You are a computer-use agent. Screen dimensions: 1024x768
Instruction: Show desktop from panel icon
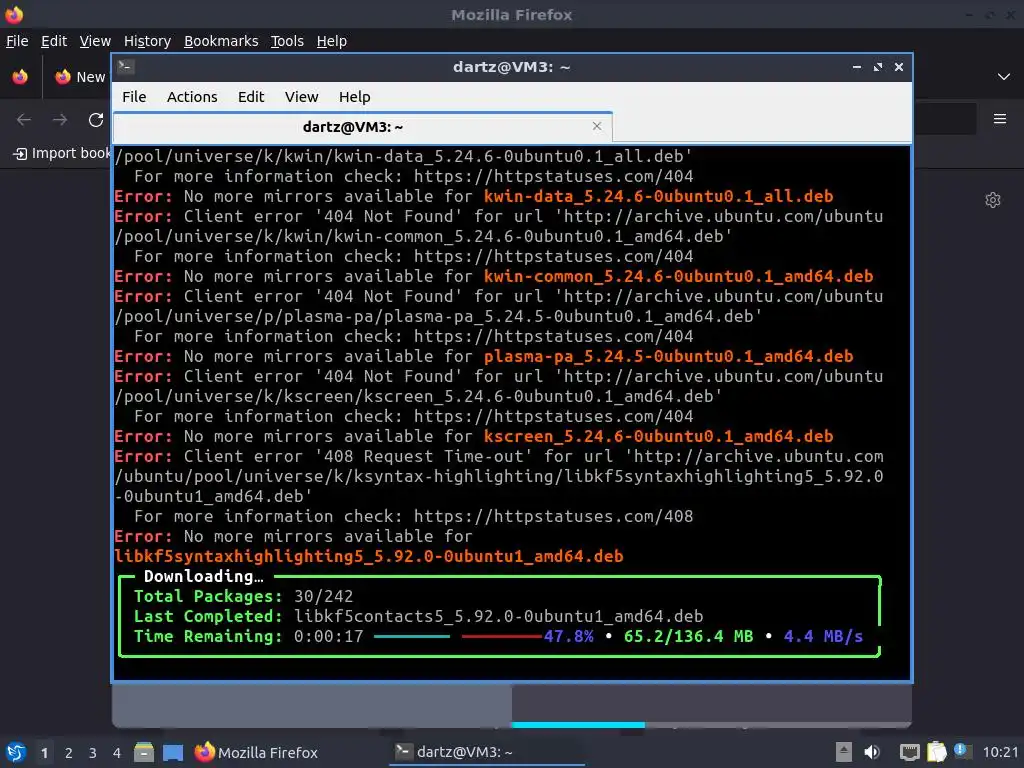173,752
